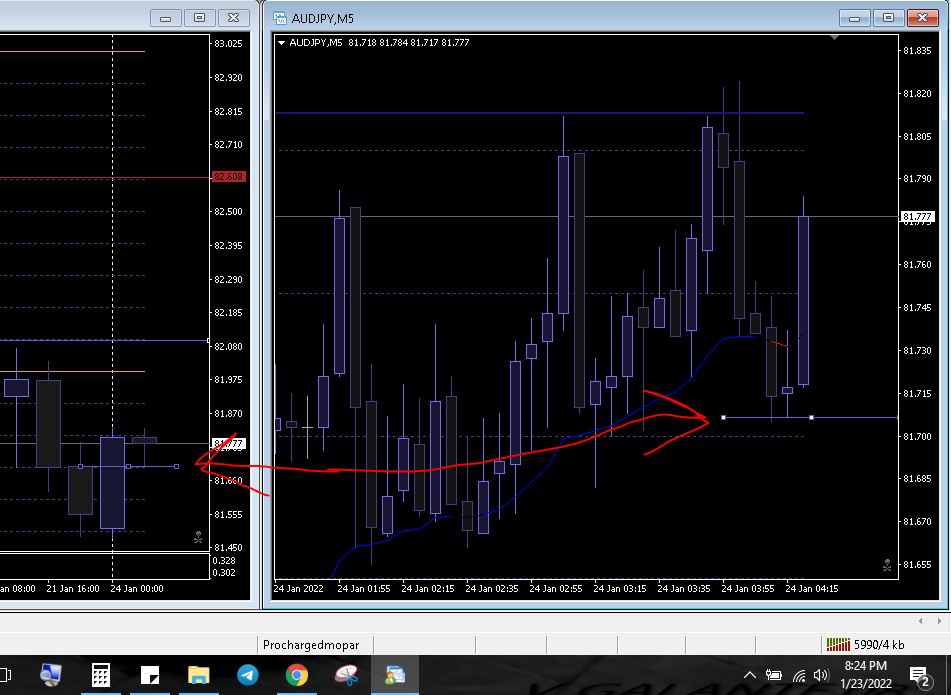Click the volume icon in system tray

[821, 675]
